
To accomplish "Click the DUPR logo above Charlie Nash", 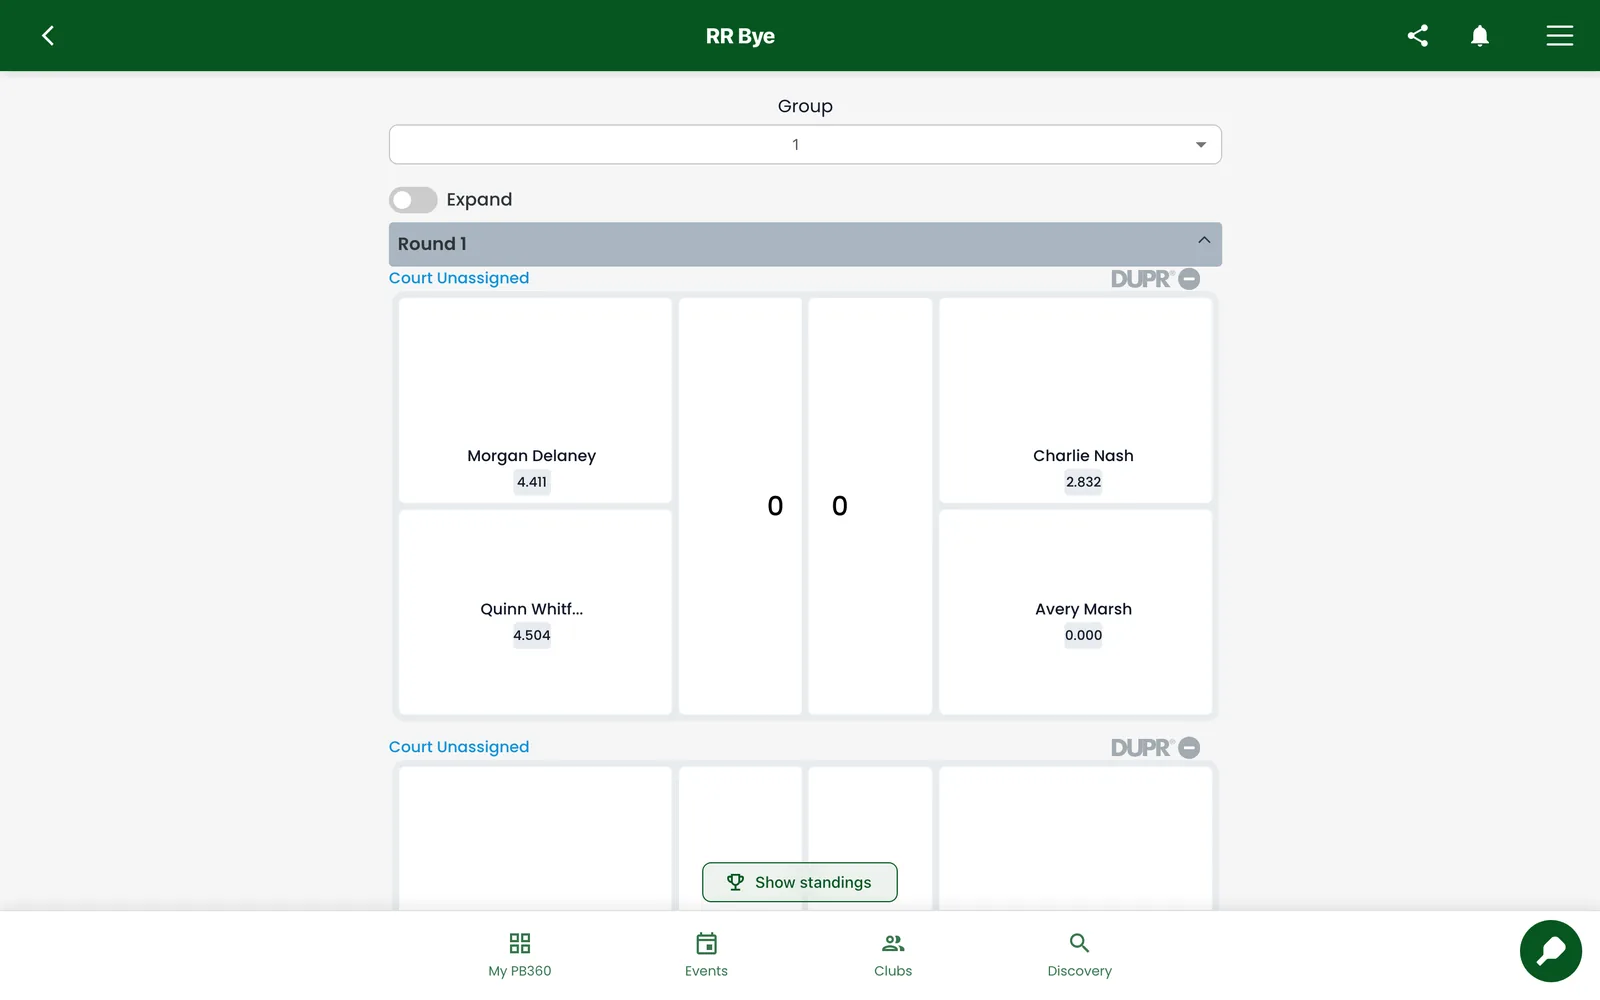I will pos(1142,279).
